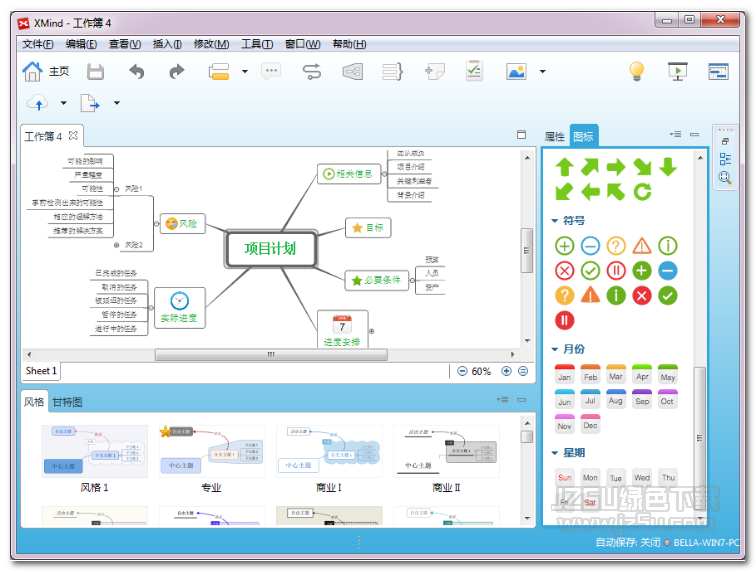Screen dimensions: 756x572
Task: Collapse the 相关信息 topic branch
Action: point(384,174)
